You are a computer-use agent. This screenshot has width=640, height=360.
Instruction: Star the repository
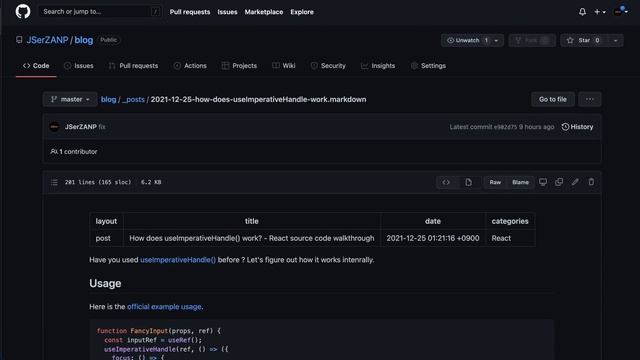[x=584, y=40]
